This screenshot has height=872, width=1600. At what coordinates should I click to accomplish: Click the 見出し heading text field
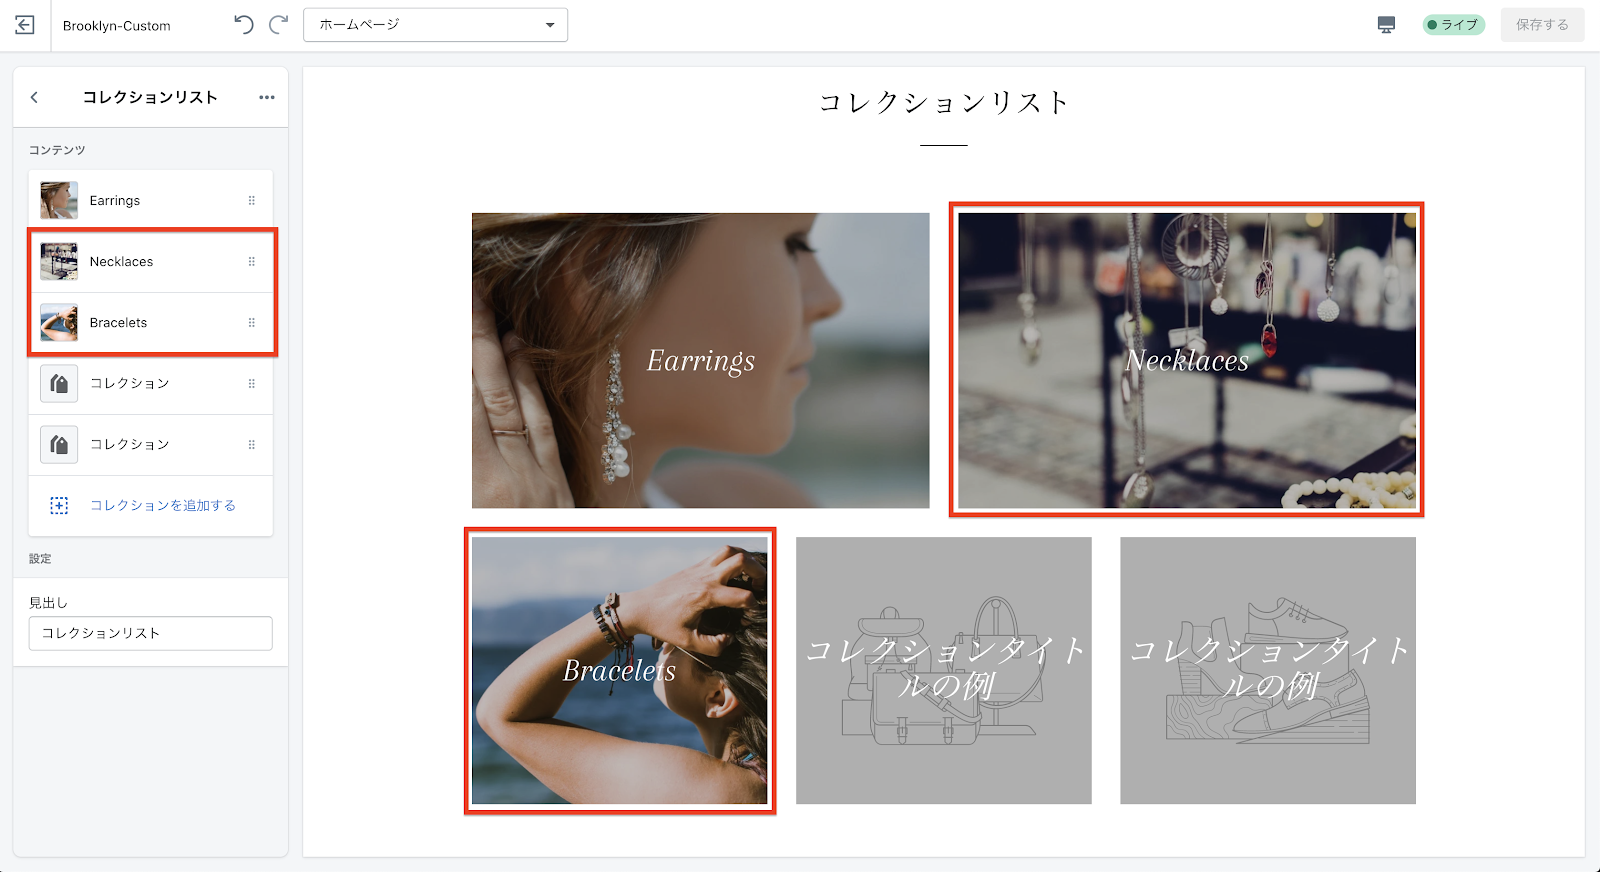point(150,633)
